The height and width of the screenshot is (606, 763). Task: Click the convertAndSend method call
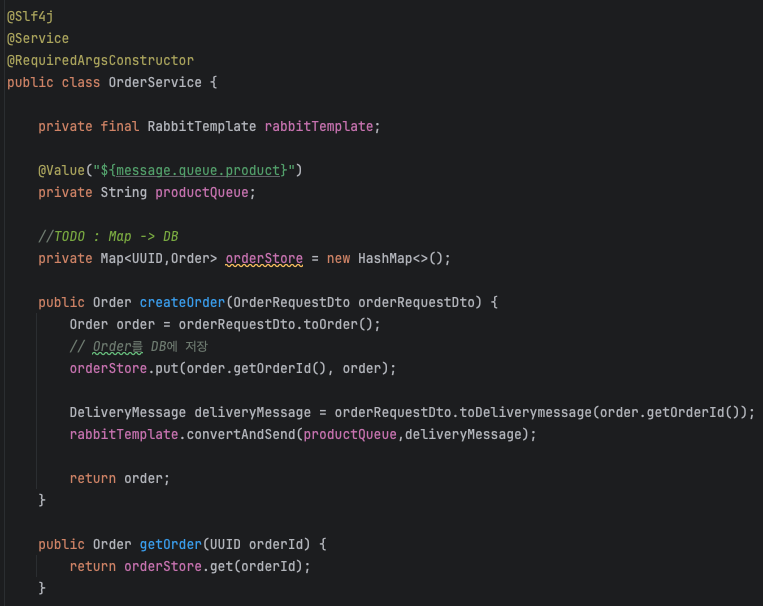click(x=241, y=434)
